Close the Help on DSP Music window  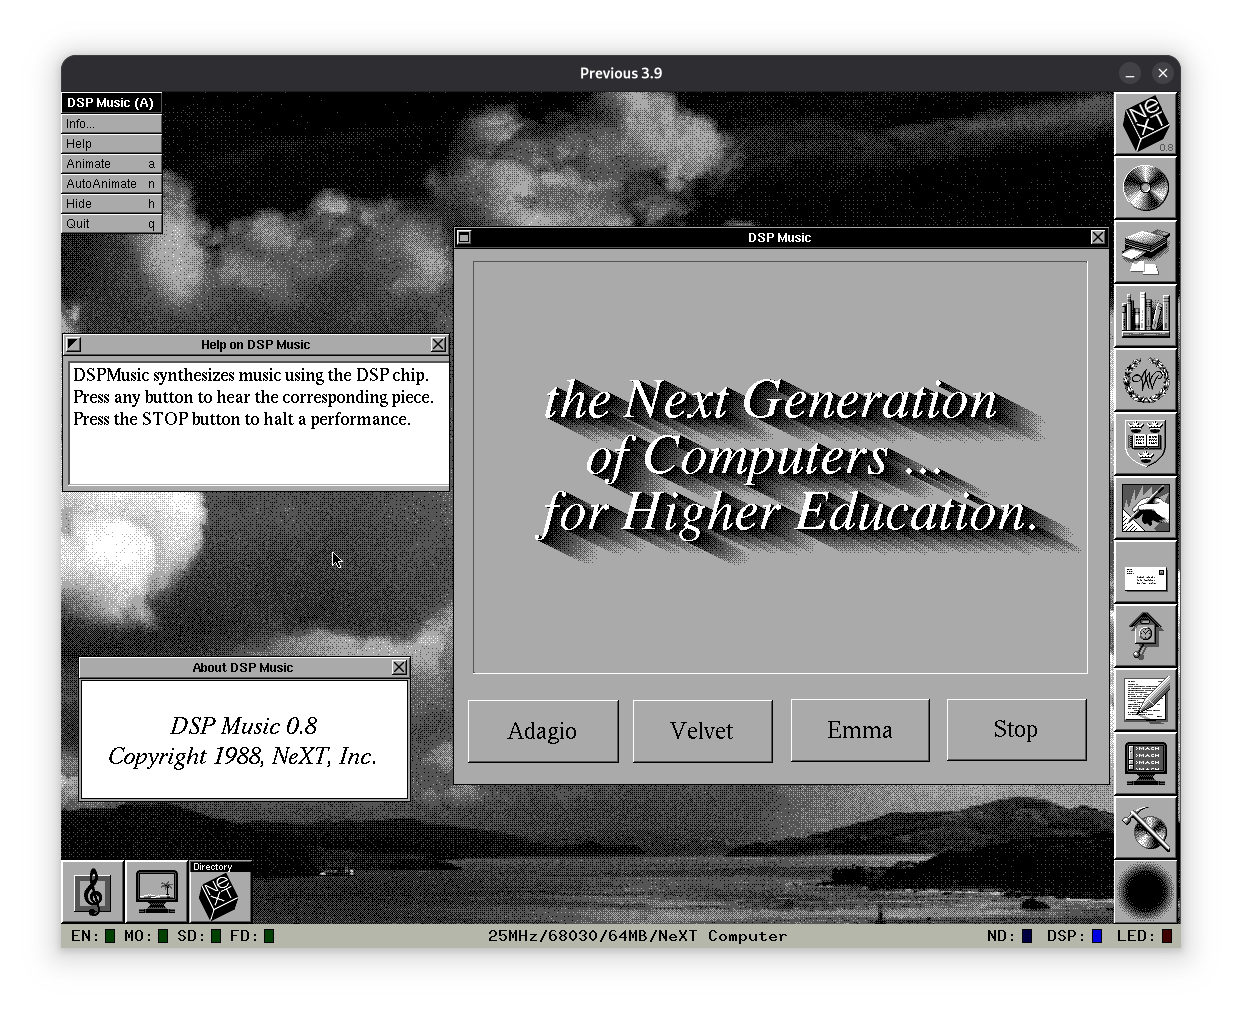[x=438, y=344]
